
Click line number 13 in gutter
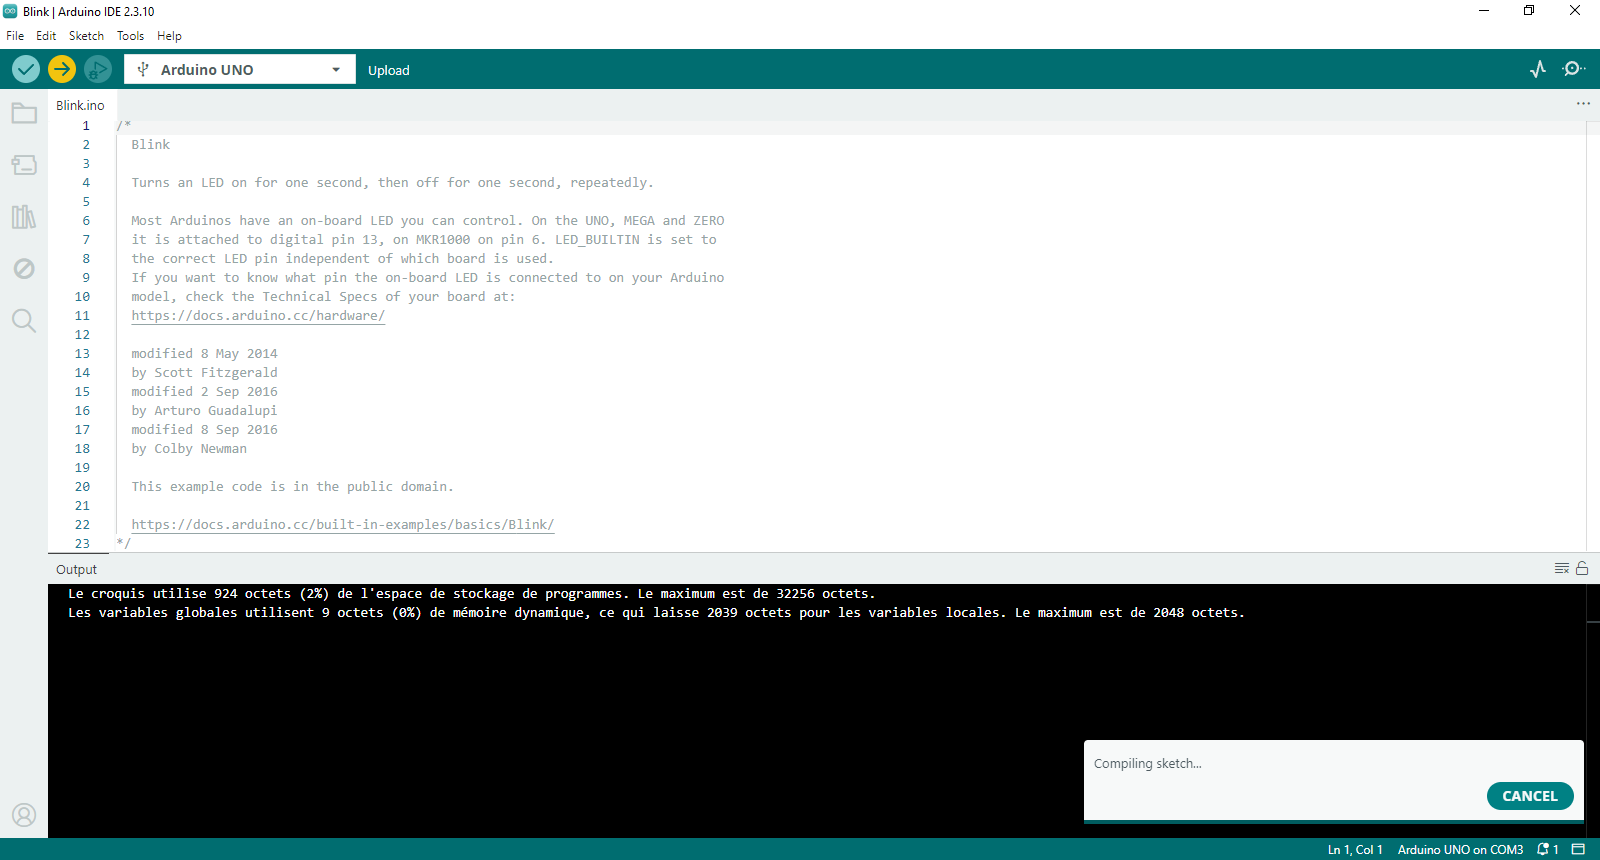(x=82, y=353)
